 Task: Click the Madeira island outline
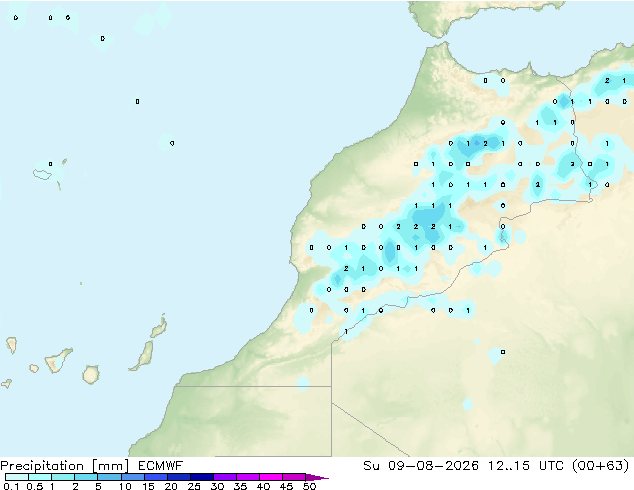coord(42,175)
